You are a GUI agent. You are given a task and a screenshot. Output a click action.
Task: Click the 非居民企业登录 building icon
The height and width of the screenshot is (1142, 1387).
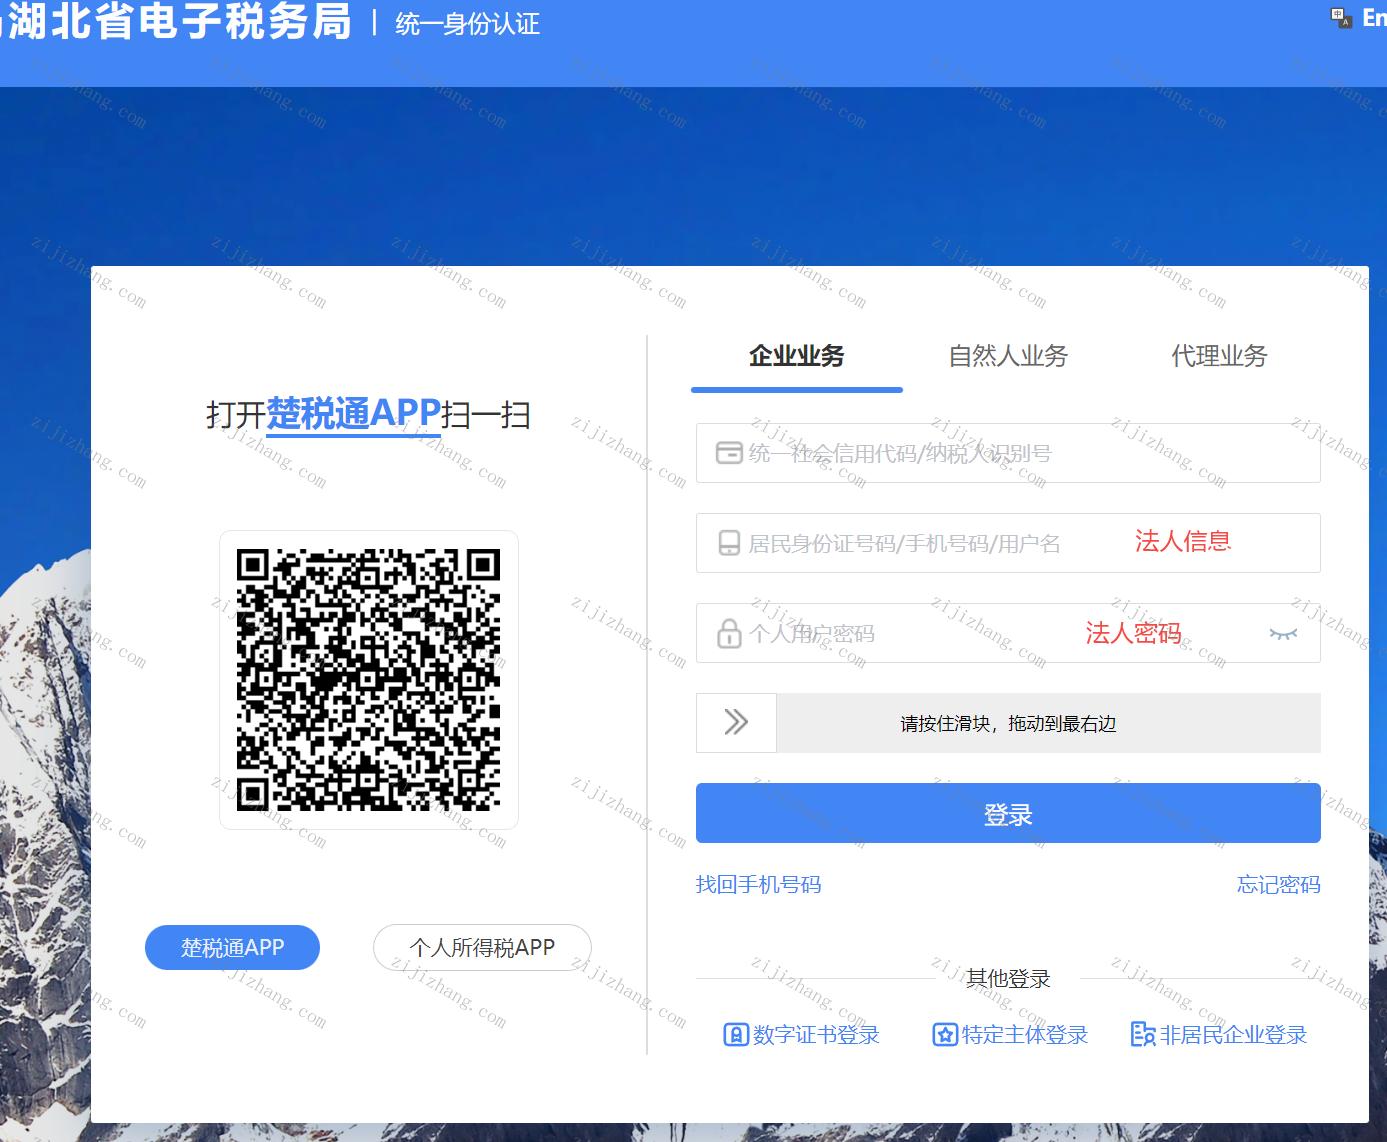tap(1142, 1034)
